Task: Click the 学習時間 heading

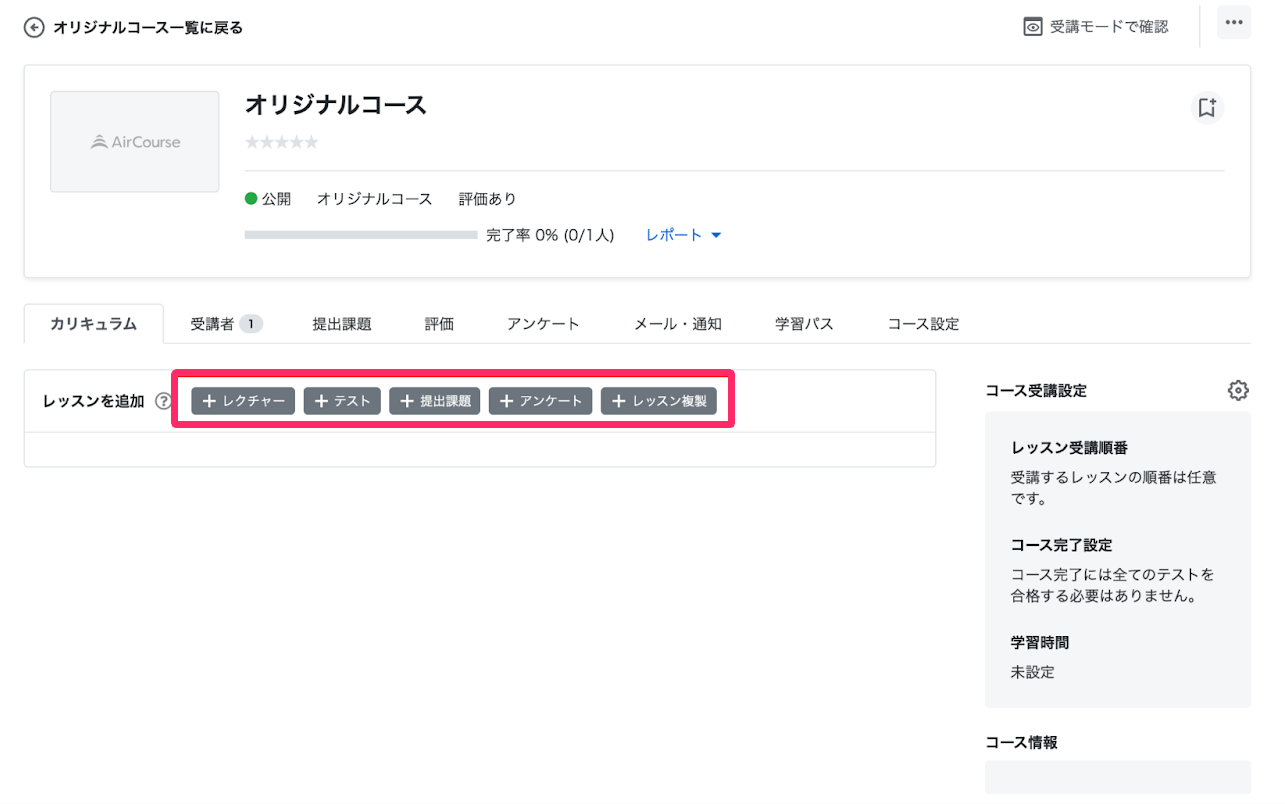Action: (x=1040, y=642)
